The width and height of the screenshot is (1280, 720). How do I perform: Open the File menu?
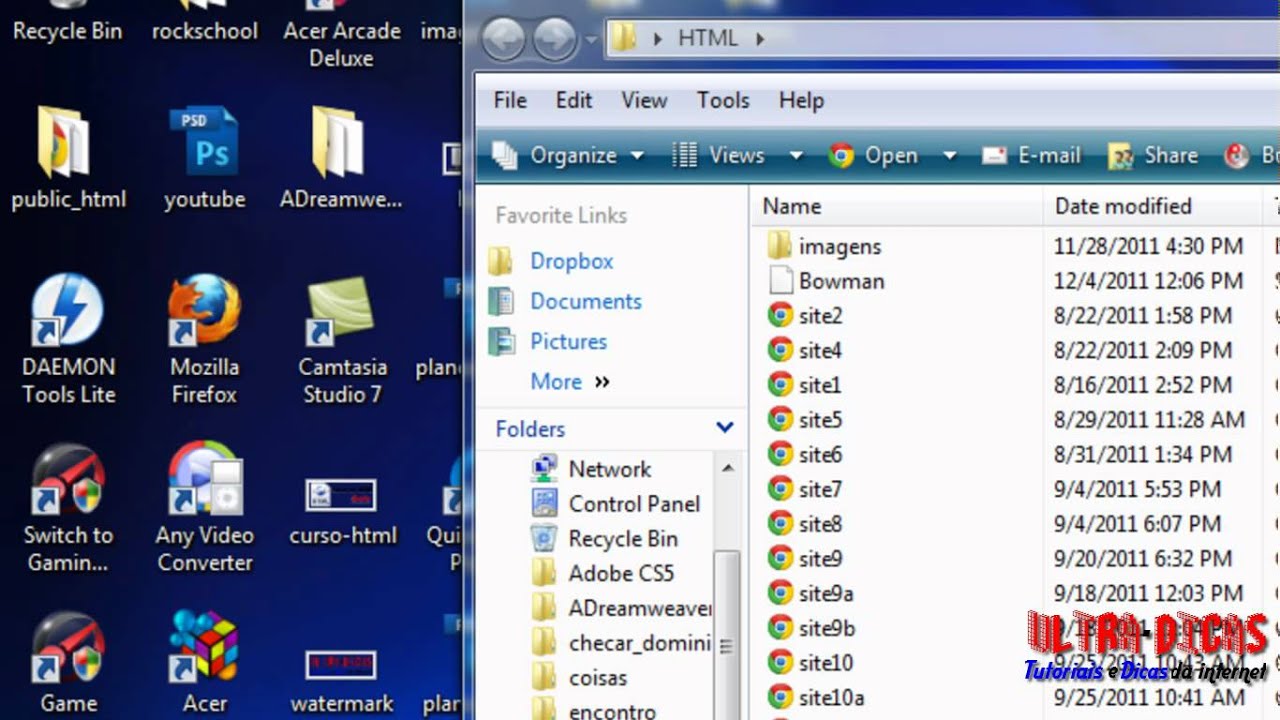click(510, 100)
